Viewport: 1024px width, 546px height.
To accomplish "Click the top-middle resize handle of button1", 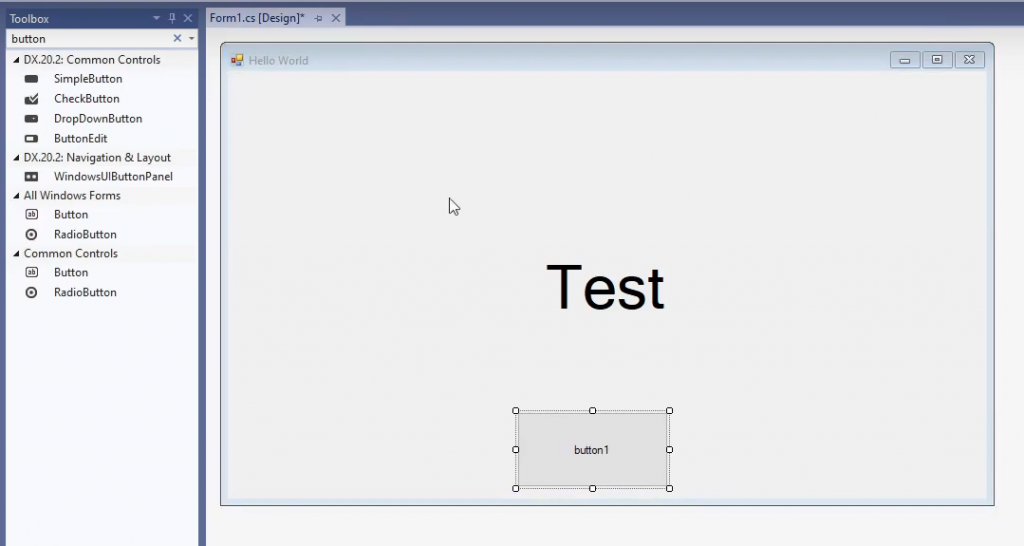I will 592,411.
